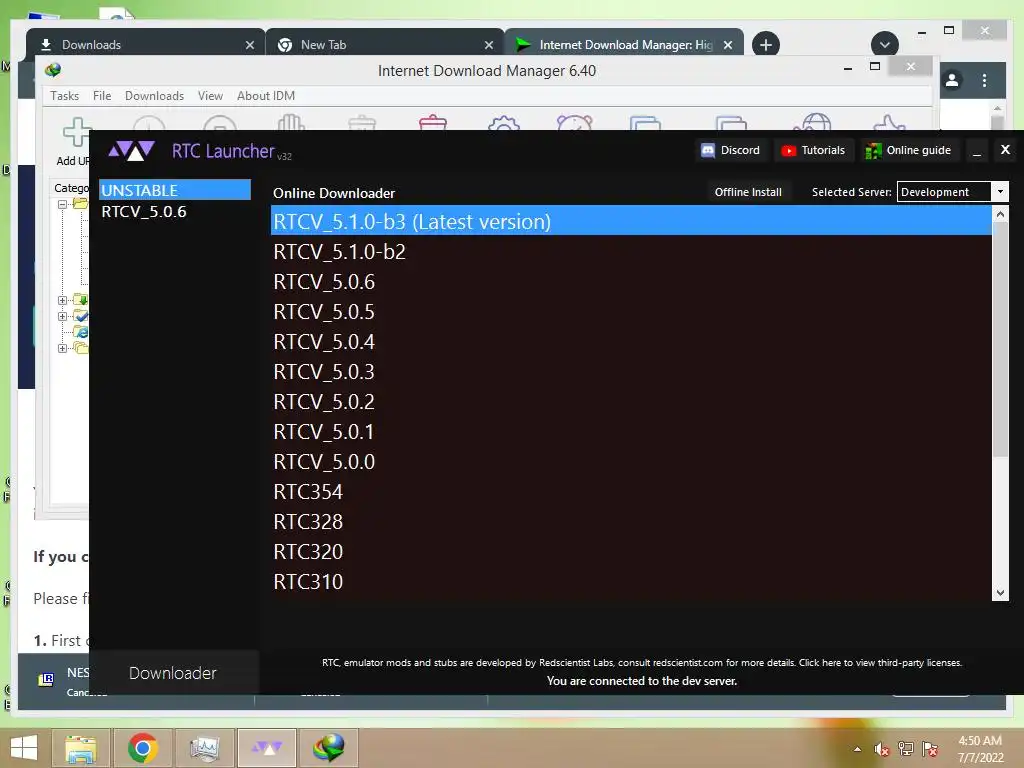Select RTCV_5.0.2 version entry
1024x768 pixels.
point(631,402)
